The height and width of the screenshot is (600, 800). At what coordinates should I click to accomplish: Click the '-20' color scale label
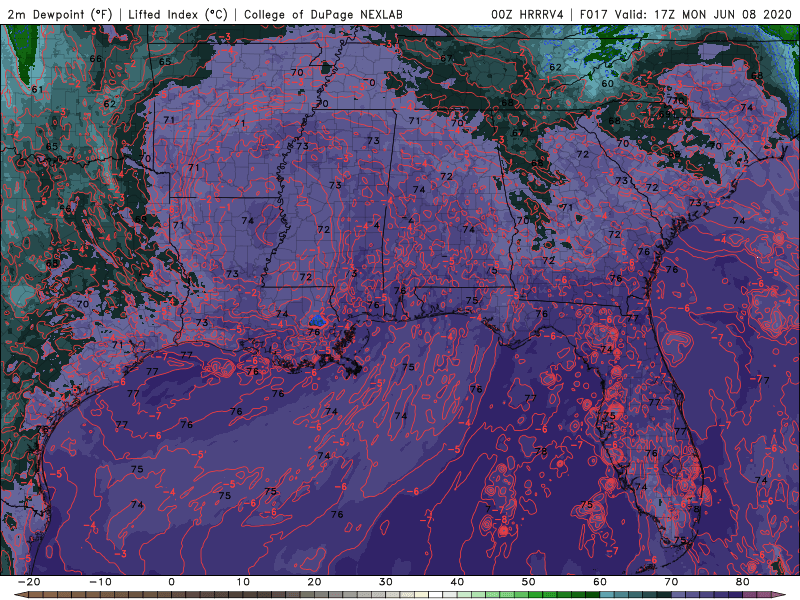pyautogui.click(x=29, y=582)
